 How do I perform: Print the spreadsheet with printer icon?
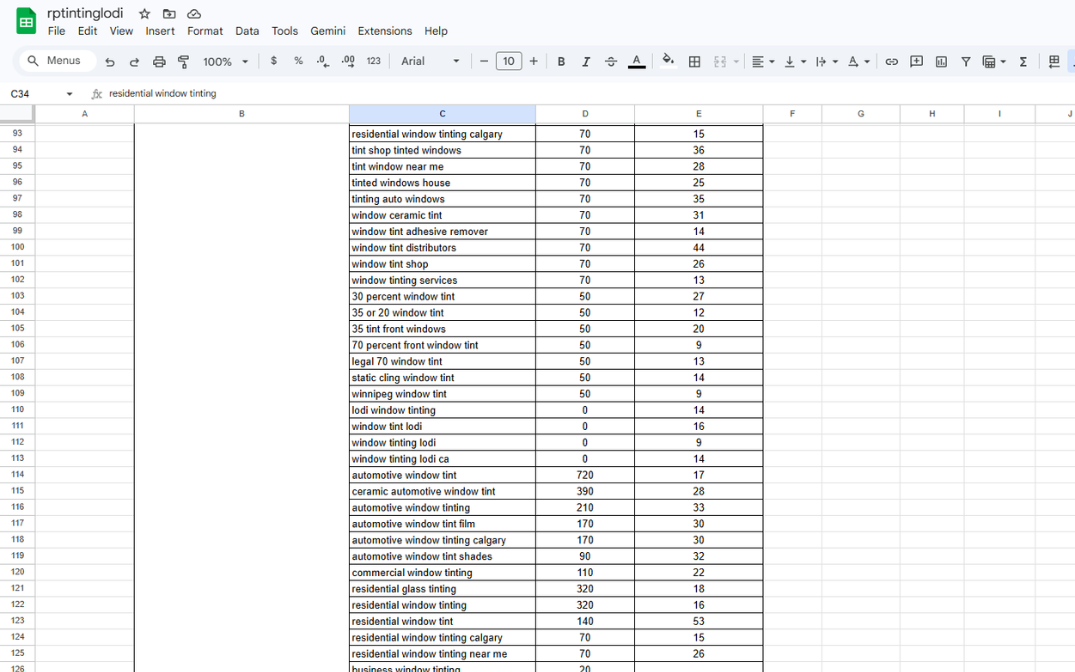click(x=159, y=62)
